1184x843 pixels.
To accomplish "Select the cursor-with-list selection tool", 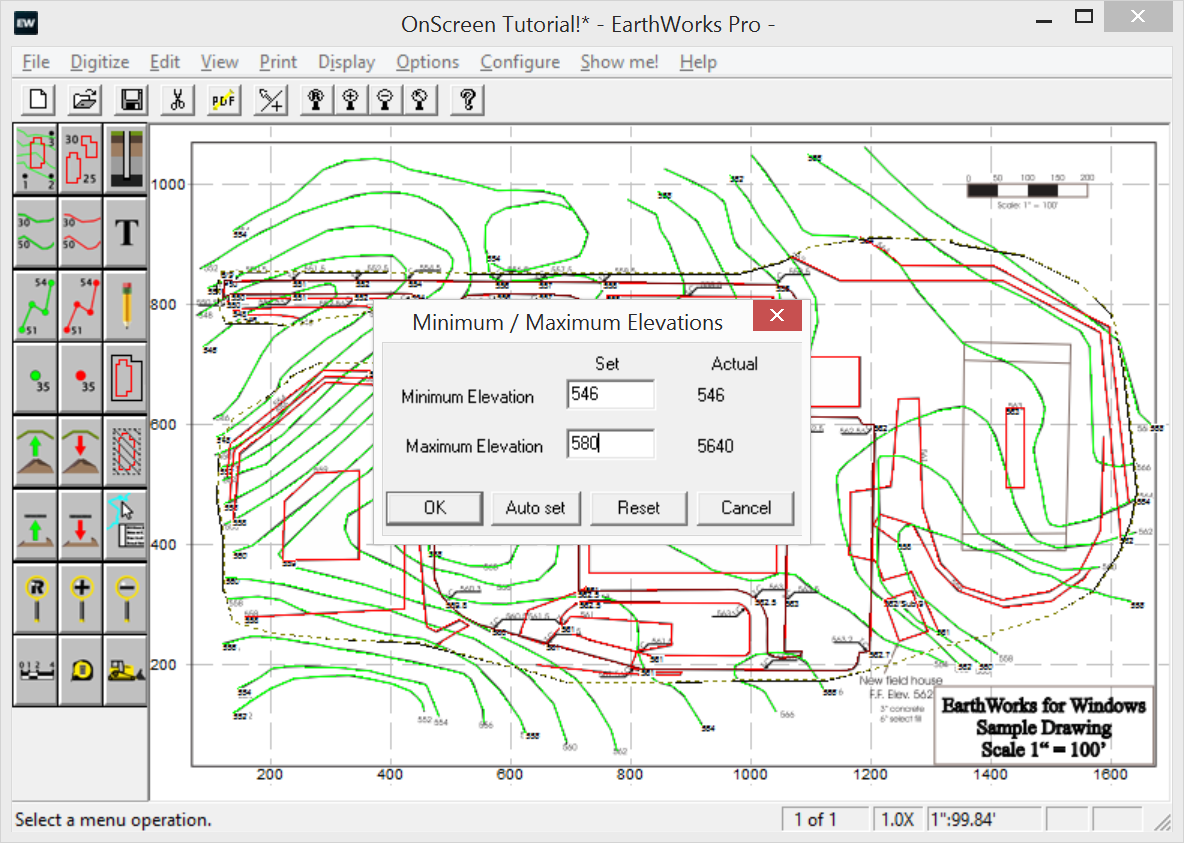I will [126, 523].
